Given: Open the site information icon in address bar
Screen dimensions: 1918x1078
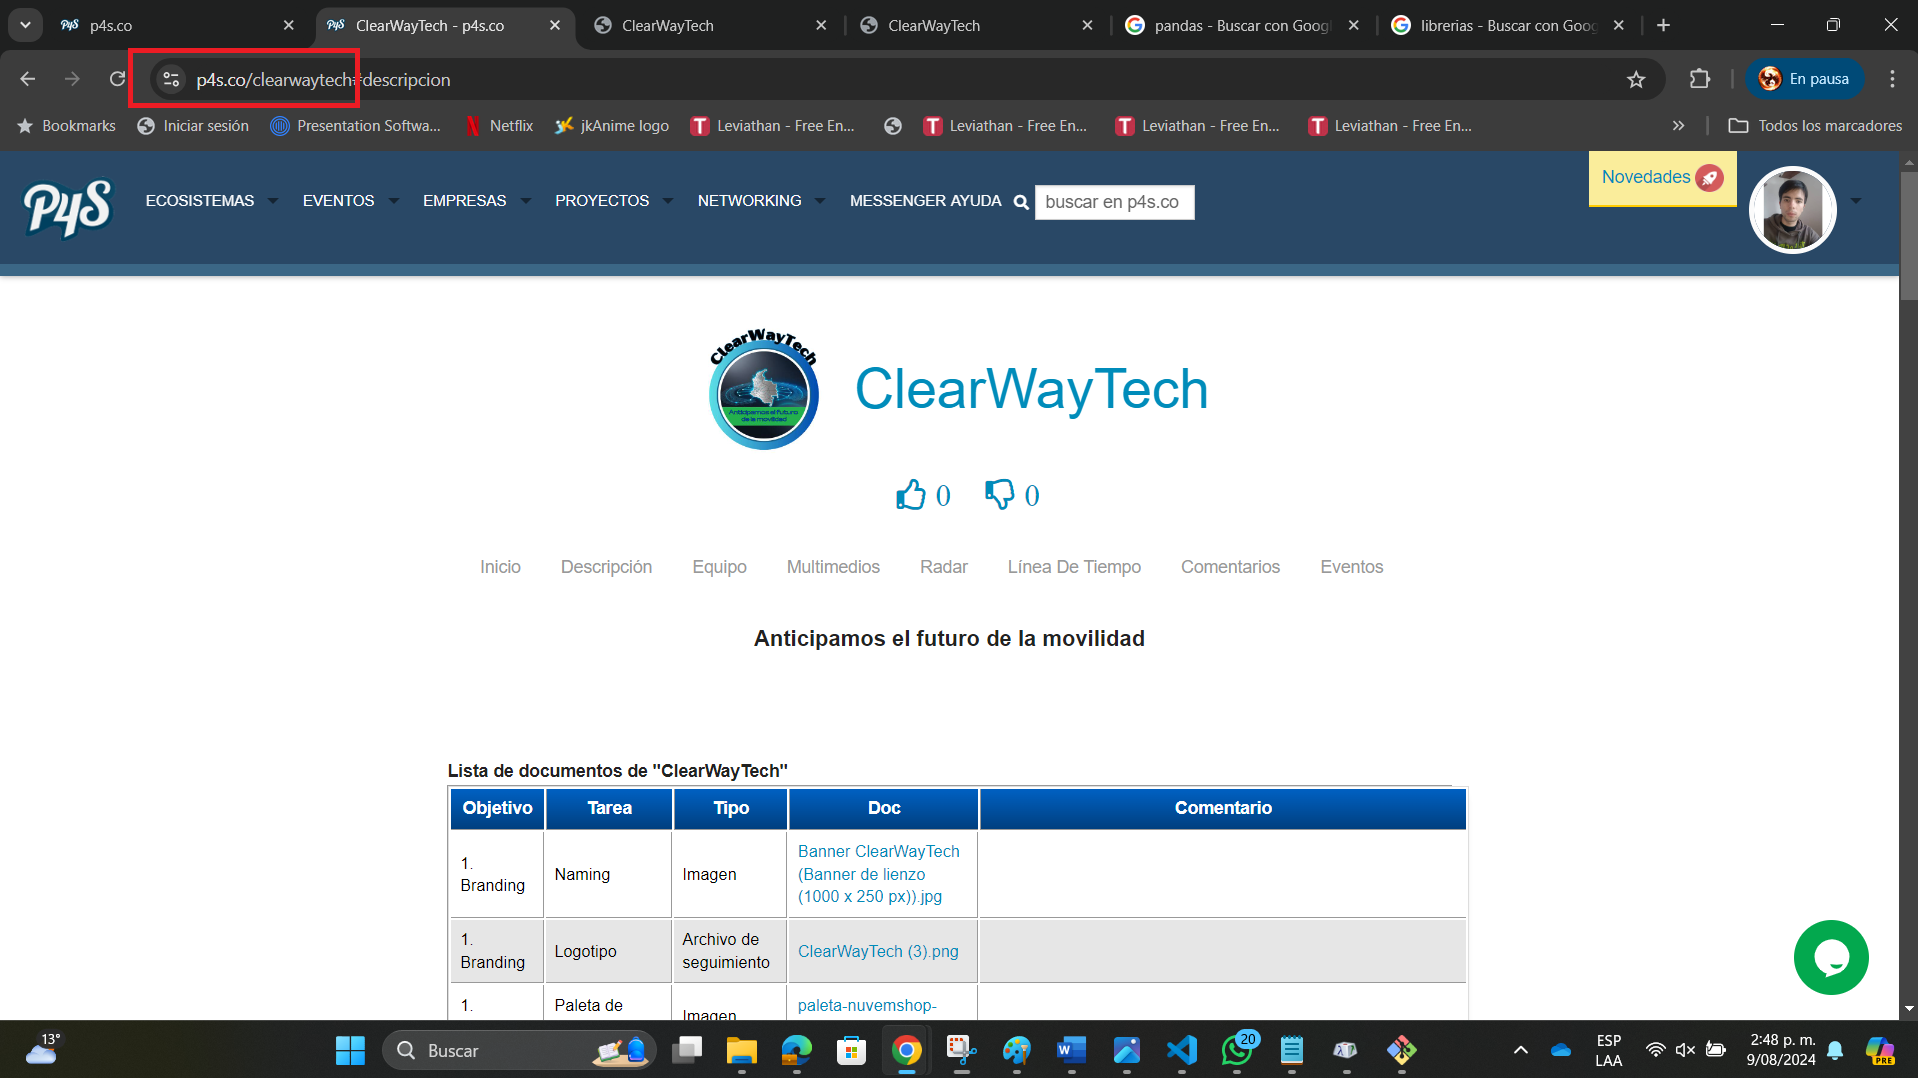Looking at the screenshot, I should [x=171, y=79].
